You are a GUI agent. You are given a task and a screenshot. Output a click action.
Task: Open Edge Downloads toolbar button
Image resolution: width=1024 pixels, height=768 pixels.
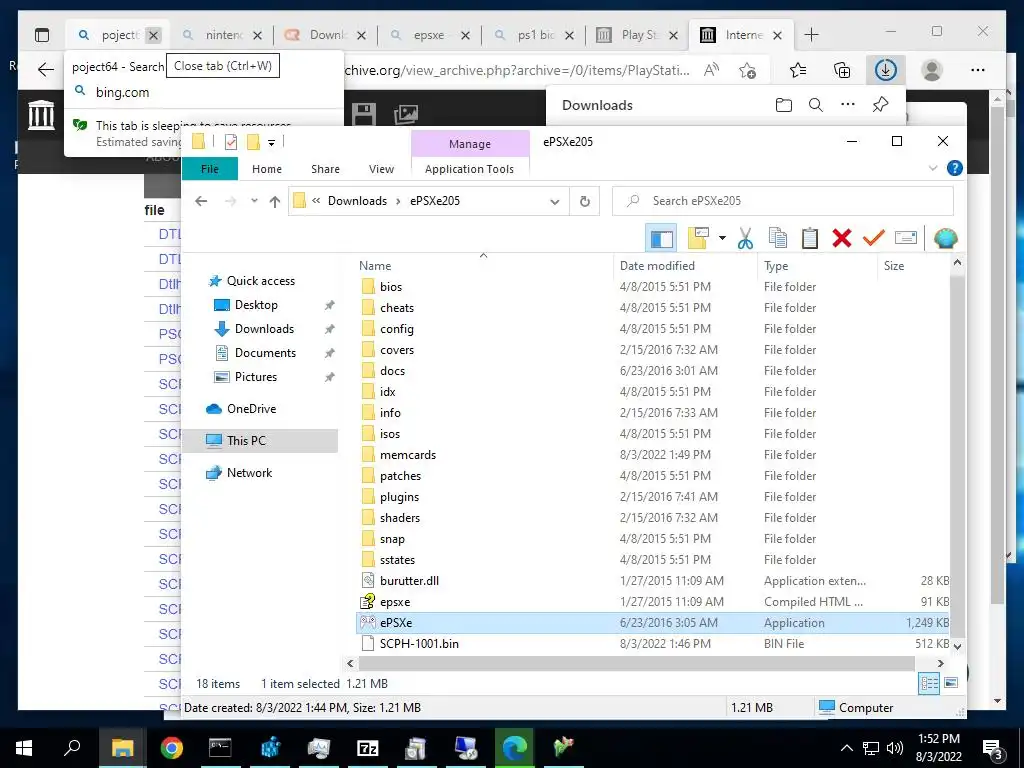click(886, 70)
